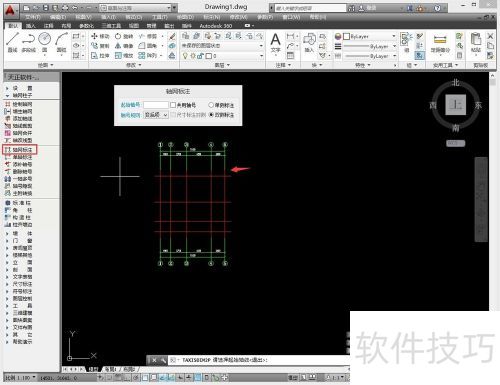Screen dimensions: 500x385
Task: Toggle the layer lock padlock icon
Action: tap(200, 56)
